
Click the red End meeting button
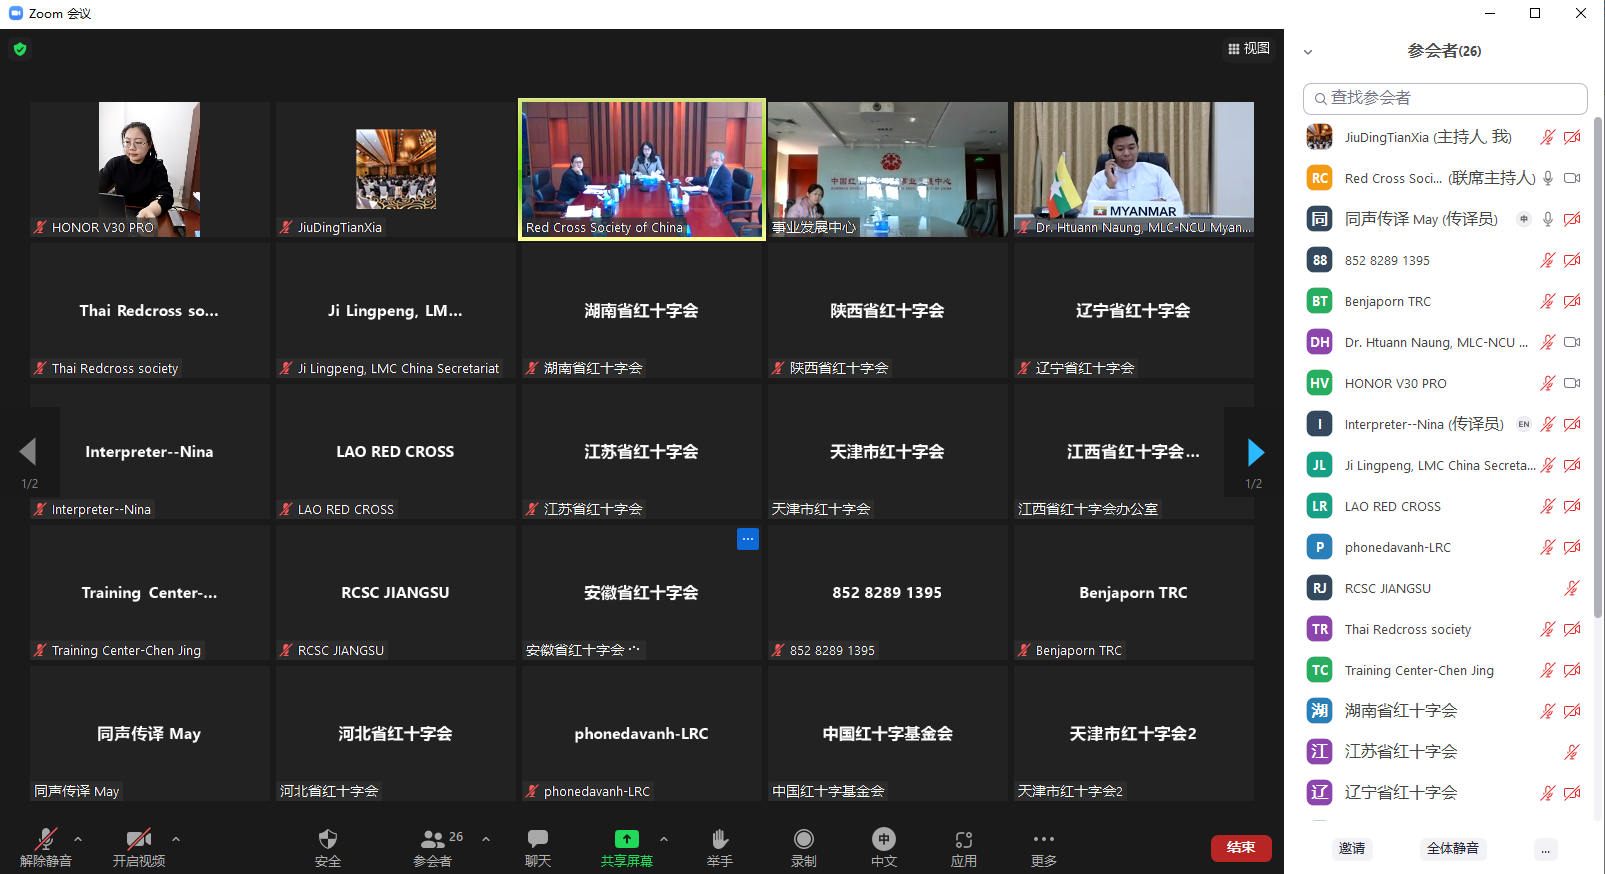point(1241,848)
